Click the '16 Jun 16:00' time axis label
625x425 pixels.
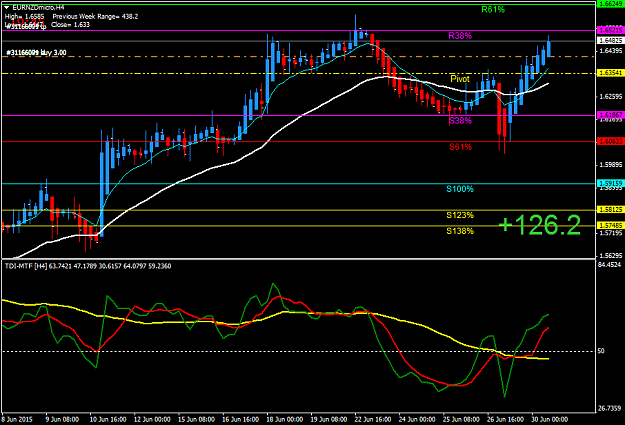241,419
